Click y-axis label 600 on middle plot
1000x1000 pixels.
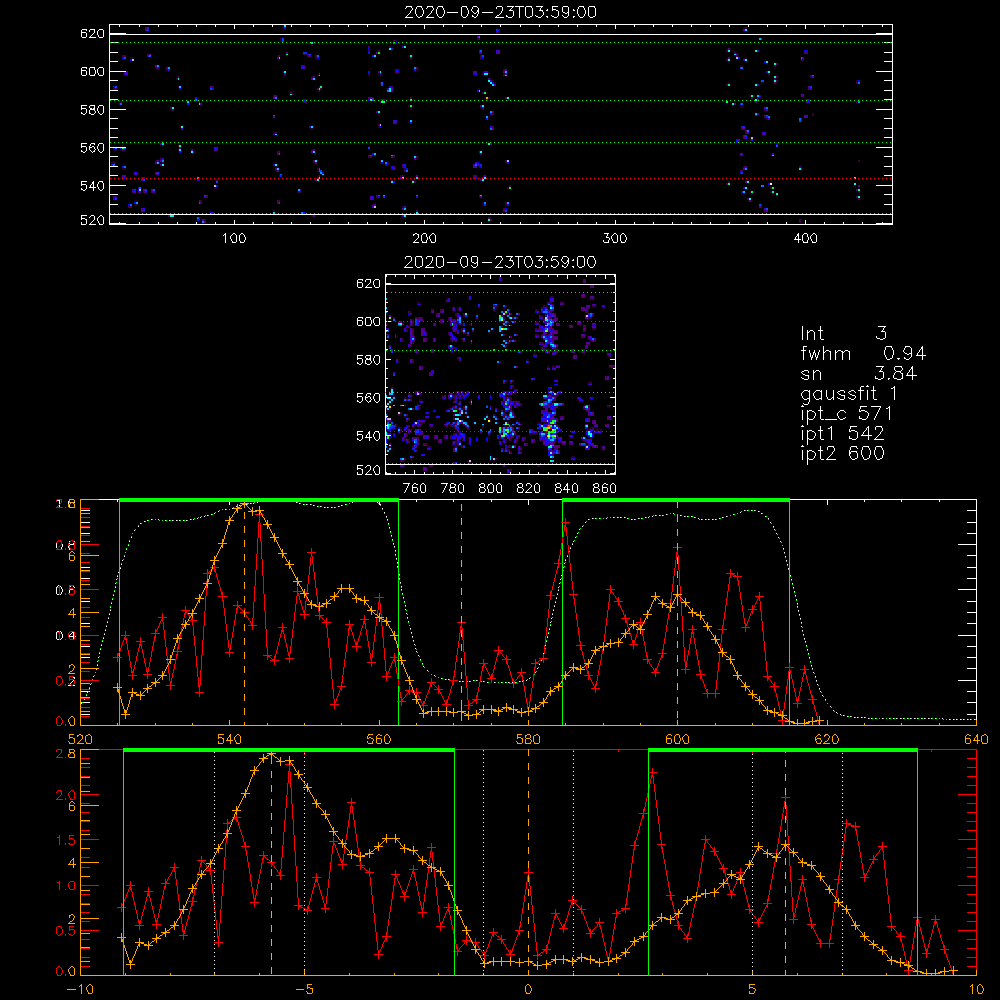point(368,321)
